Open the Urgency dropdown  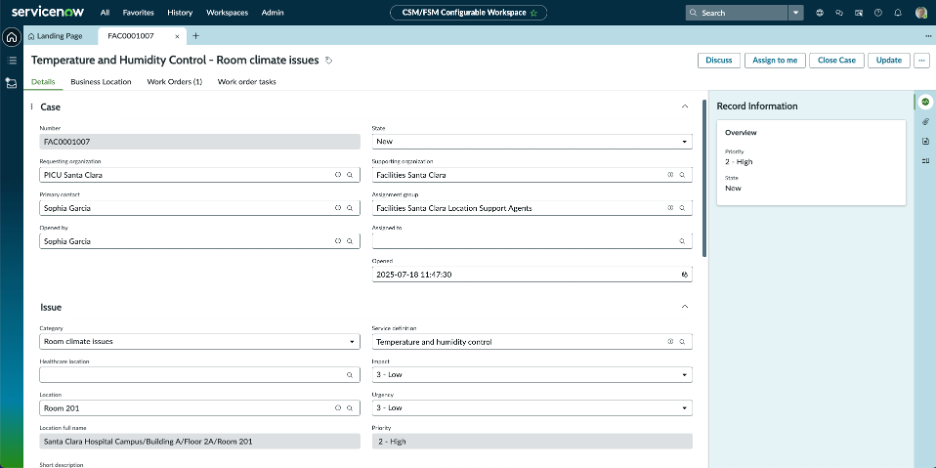[532, 408]
